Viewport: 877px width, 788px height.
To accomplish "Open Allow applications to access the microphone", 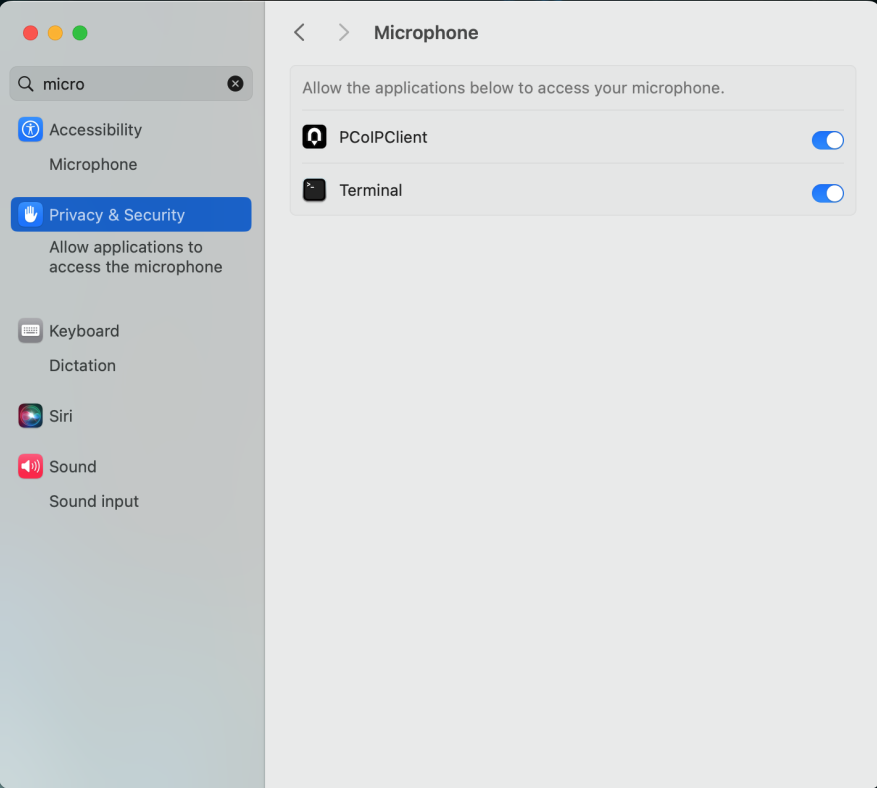I will point(136,257).
